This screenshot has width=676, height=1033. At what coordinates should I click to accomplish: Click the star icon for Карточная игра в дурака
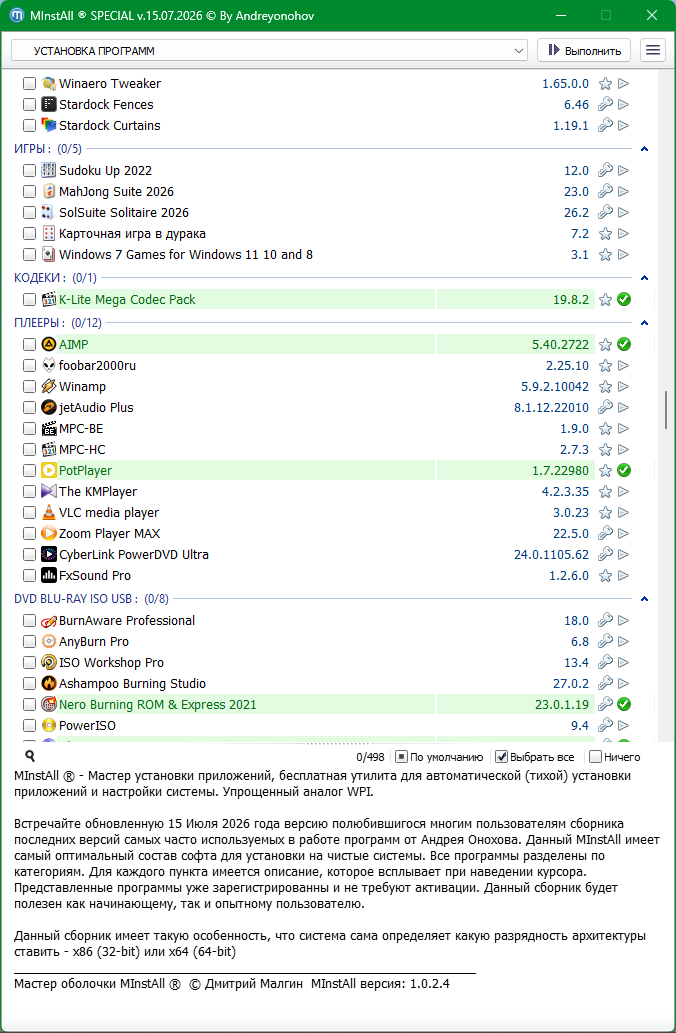pos(605,234)
